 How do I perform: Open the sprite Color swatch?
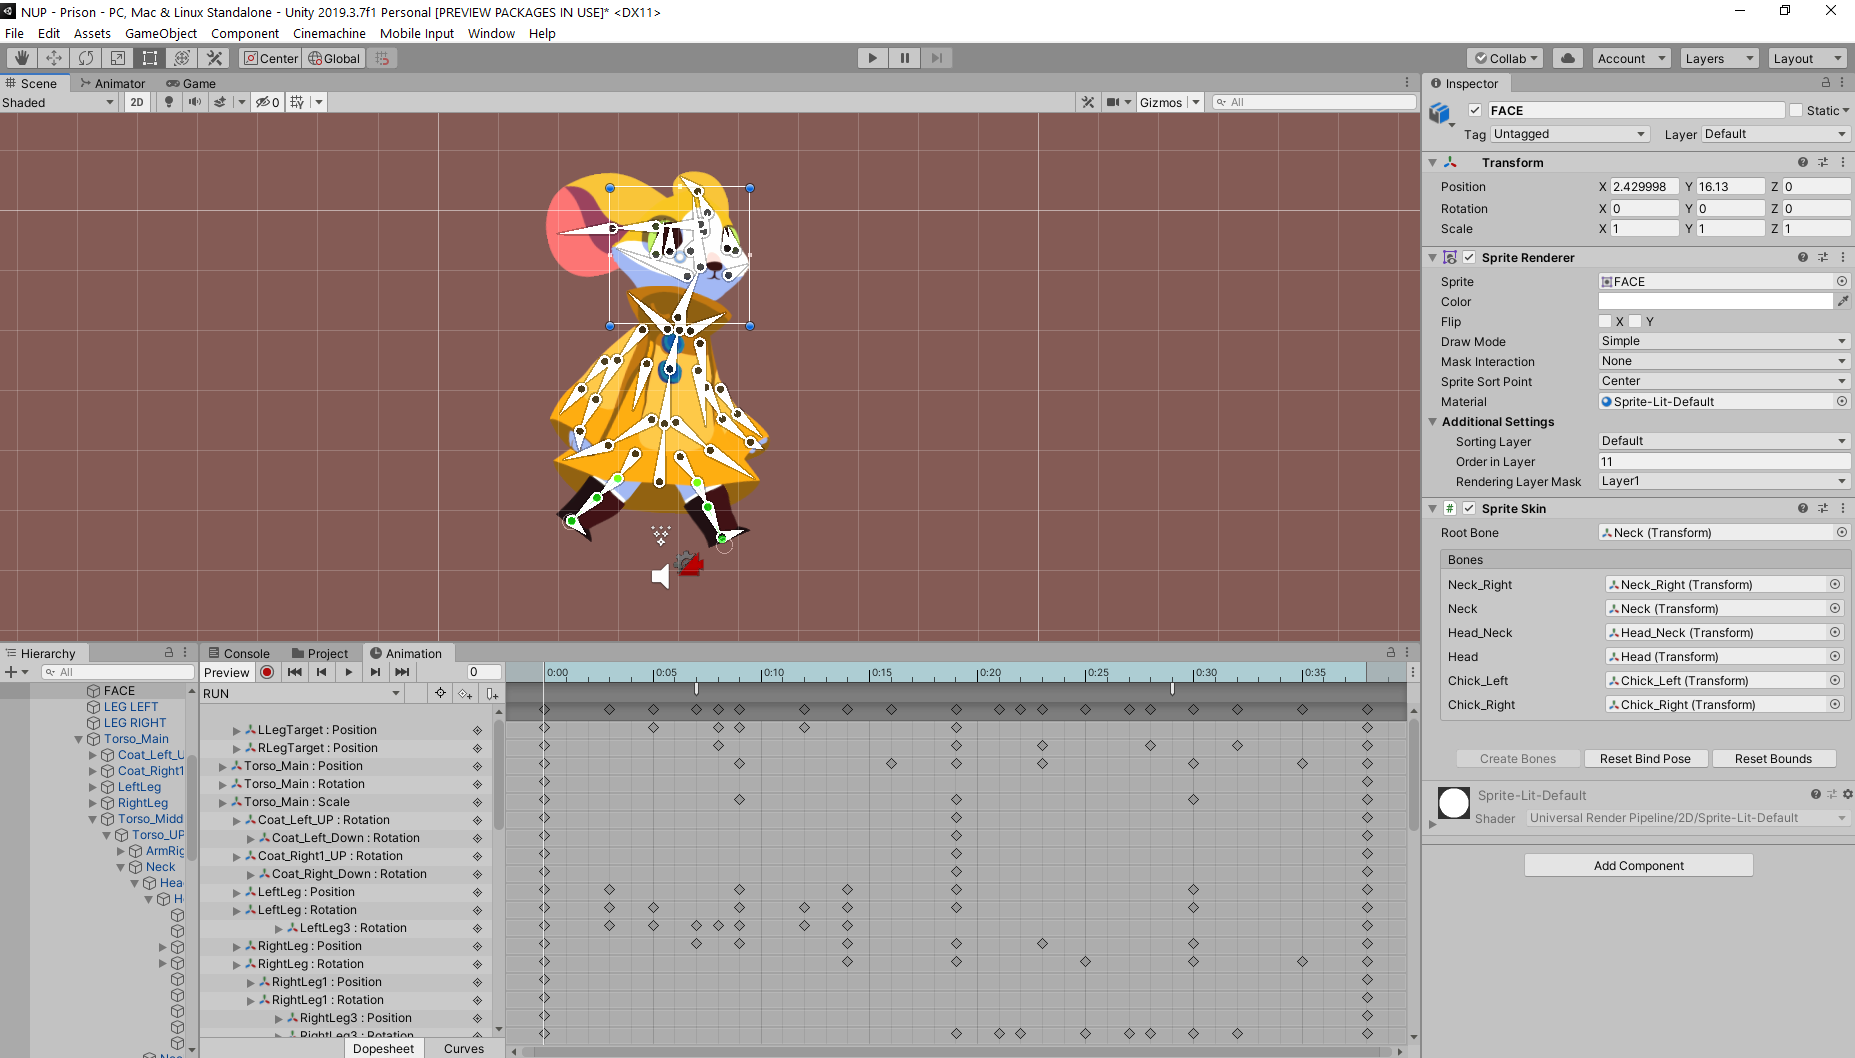(x=1715, y=301)
